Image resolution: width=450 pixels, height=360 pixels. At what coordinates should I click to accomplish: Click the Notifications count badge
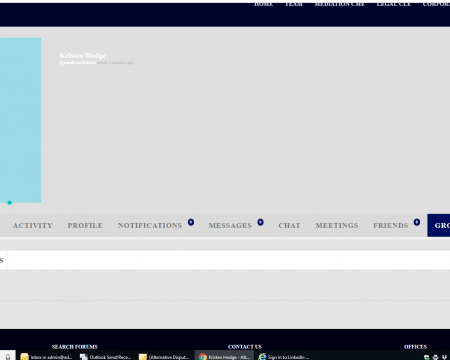coord(191,222)
